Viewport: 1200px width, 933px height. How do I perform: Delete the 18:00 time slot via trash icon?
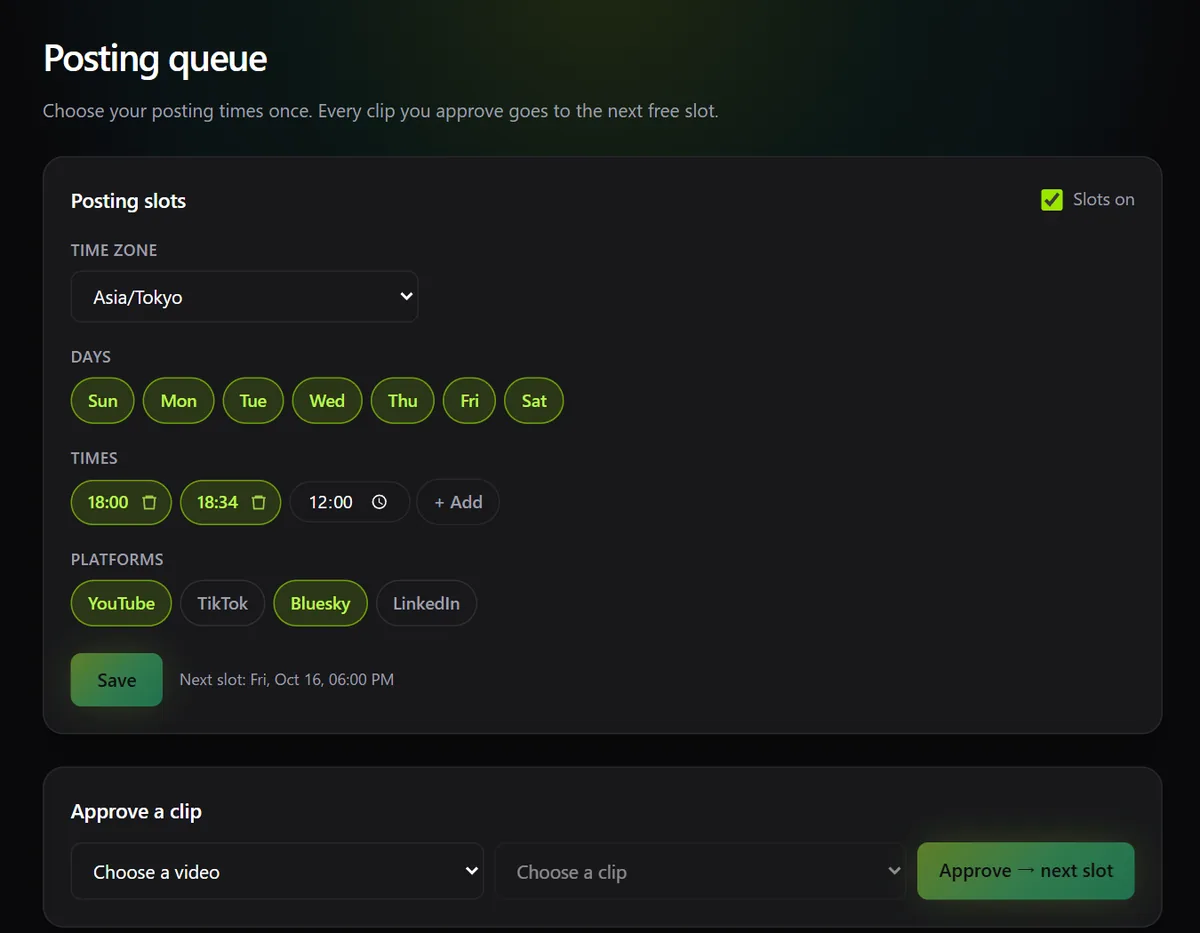click(149, 503)
